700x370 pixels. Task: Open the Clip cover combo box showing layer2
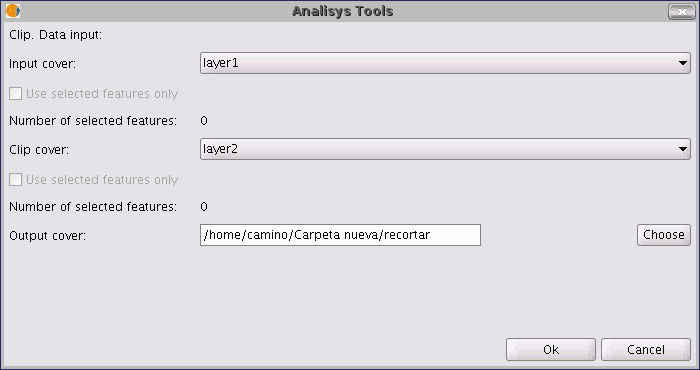coord(445,149)
